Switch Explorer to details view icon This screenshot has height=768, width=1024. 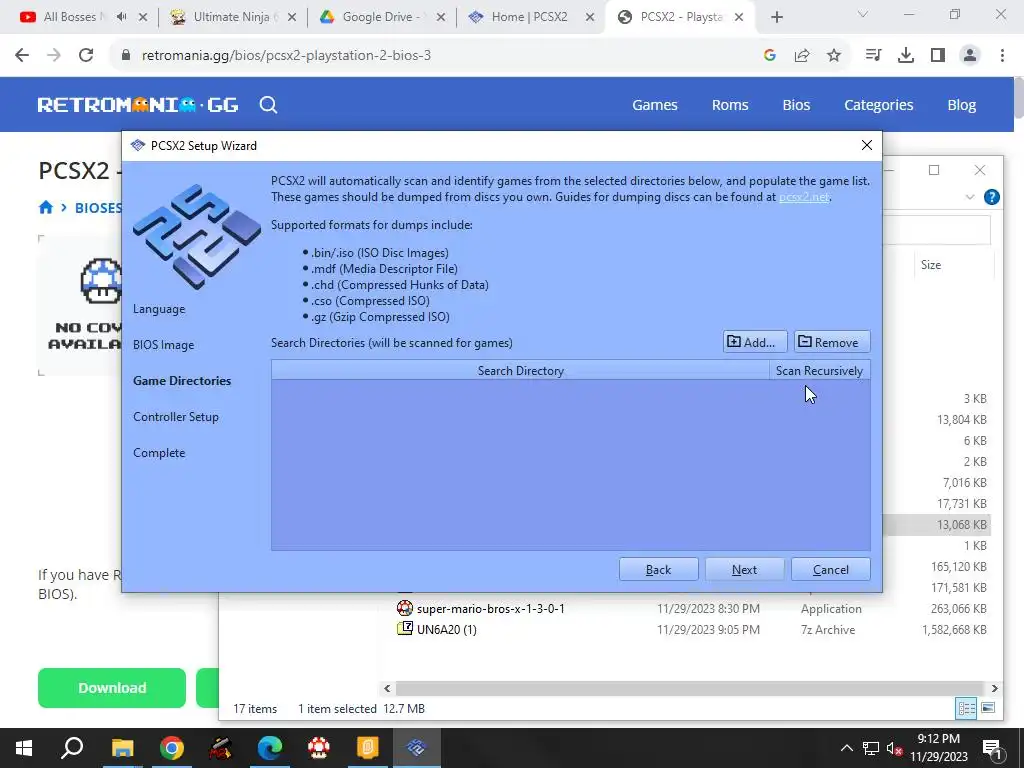pyautogui.click(x=966, y=709)
